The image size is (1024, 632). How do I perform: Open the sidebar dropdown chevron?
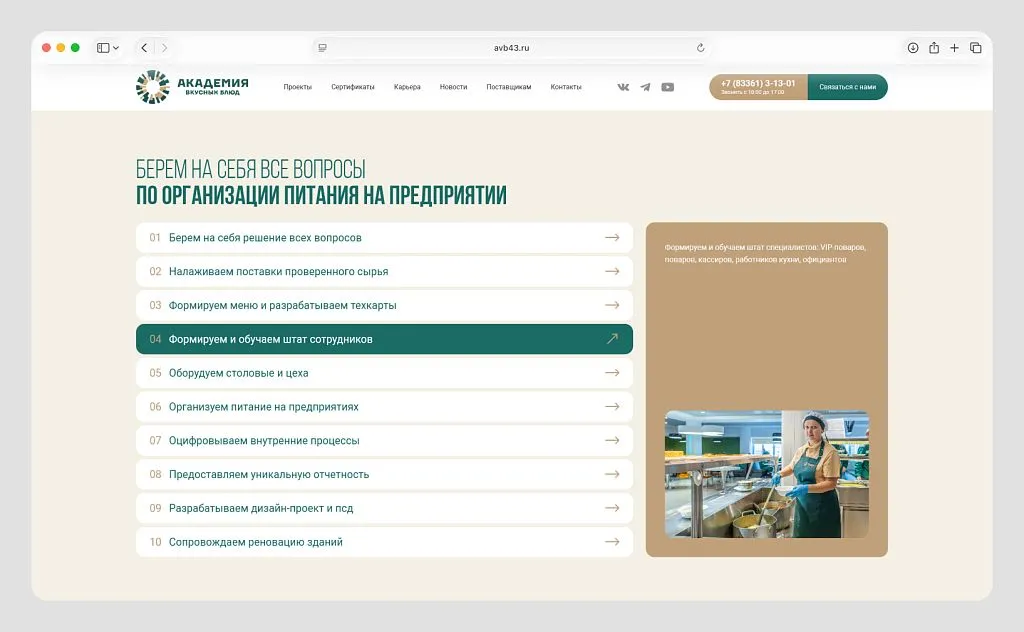point(116,47)
